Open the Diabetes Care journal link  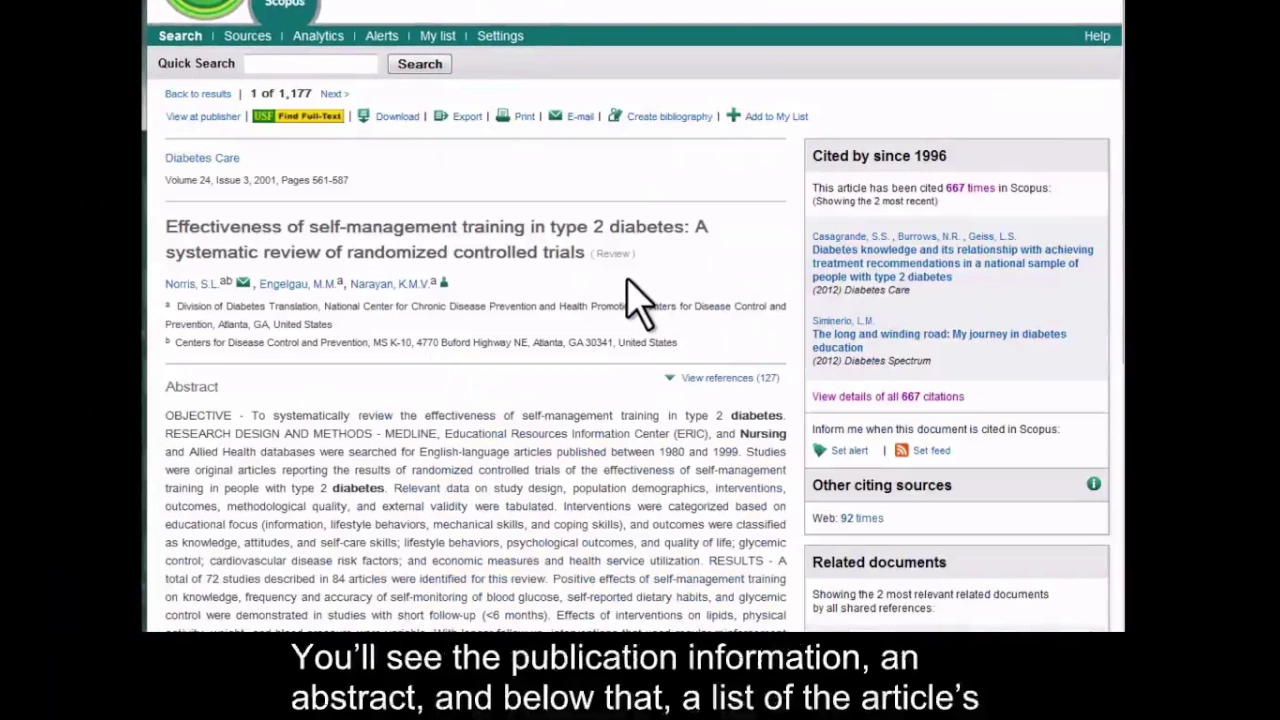coord(202,158)
